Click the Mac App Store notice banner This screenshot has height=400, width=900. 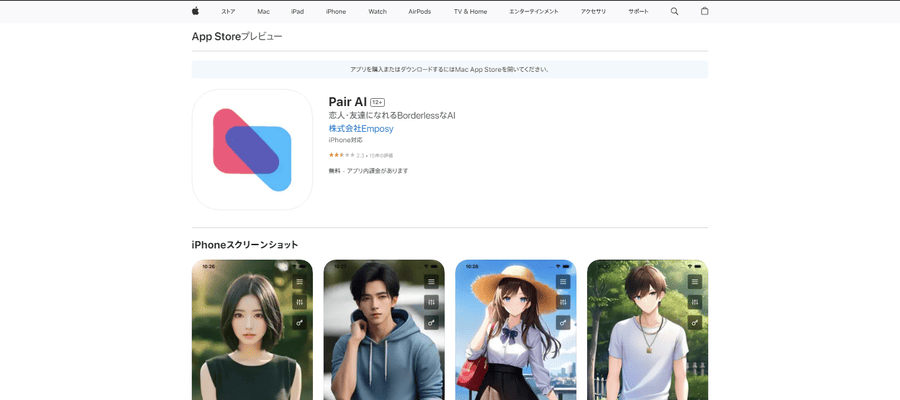click(450, 69)
